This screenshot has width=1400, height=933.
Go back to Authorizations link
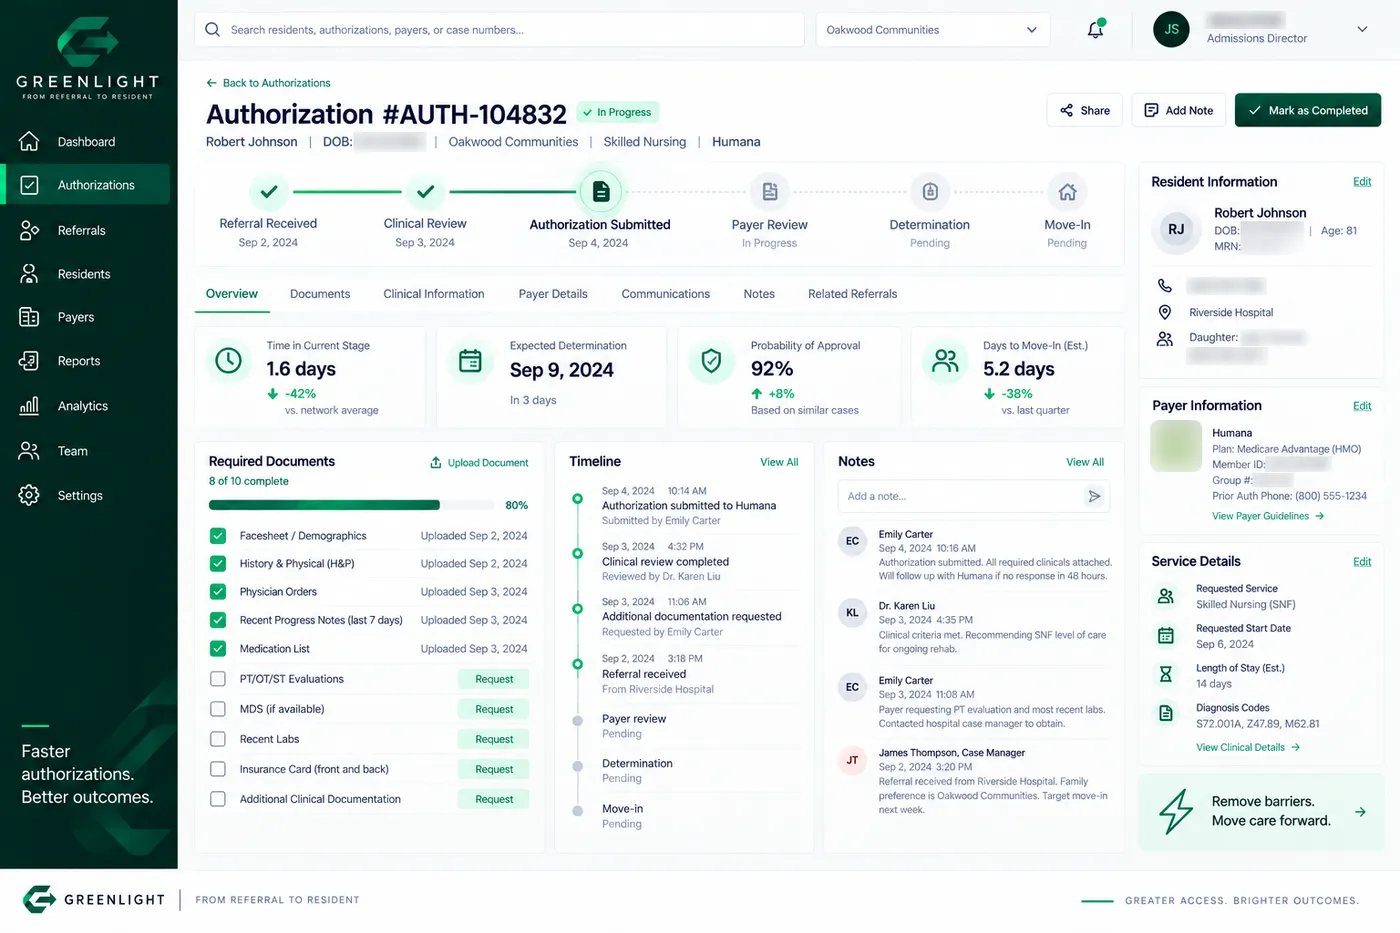(x=268, y=83)
